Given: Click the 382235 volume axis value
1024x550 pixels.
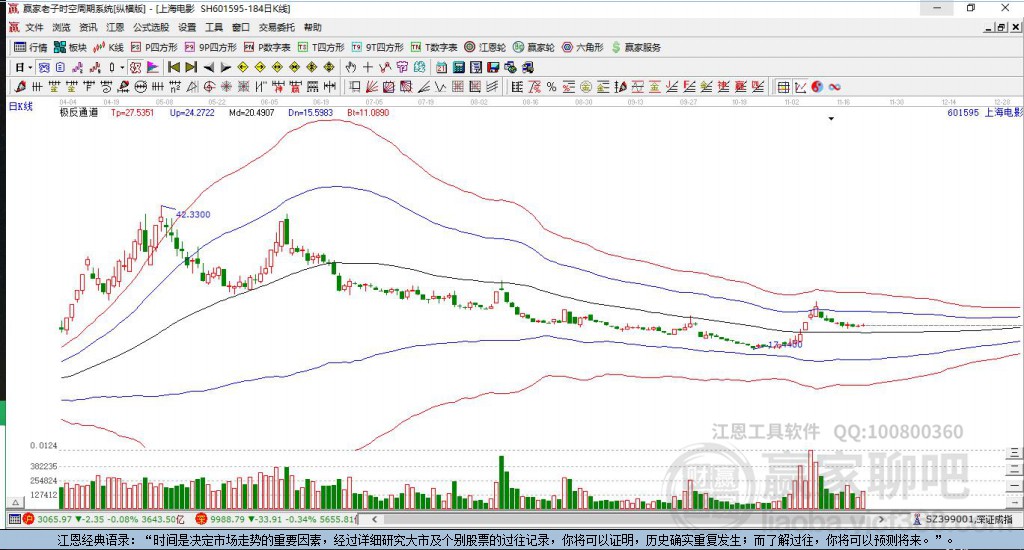Looking at the screenshot, I should point(44,466).
